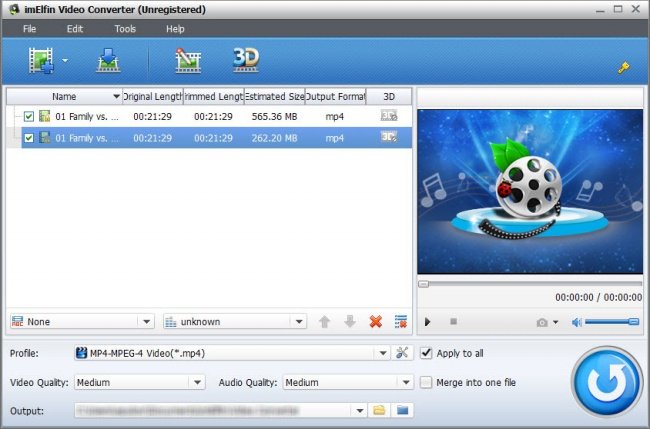The image size is (650, 429).
Task: Click the Output Format column header
Action: (x=335, y=97)
